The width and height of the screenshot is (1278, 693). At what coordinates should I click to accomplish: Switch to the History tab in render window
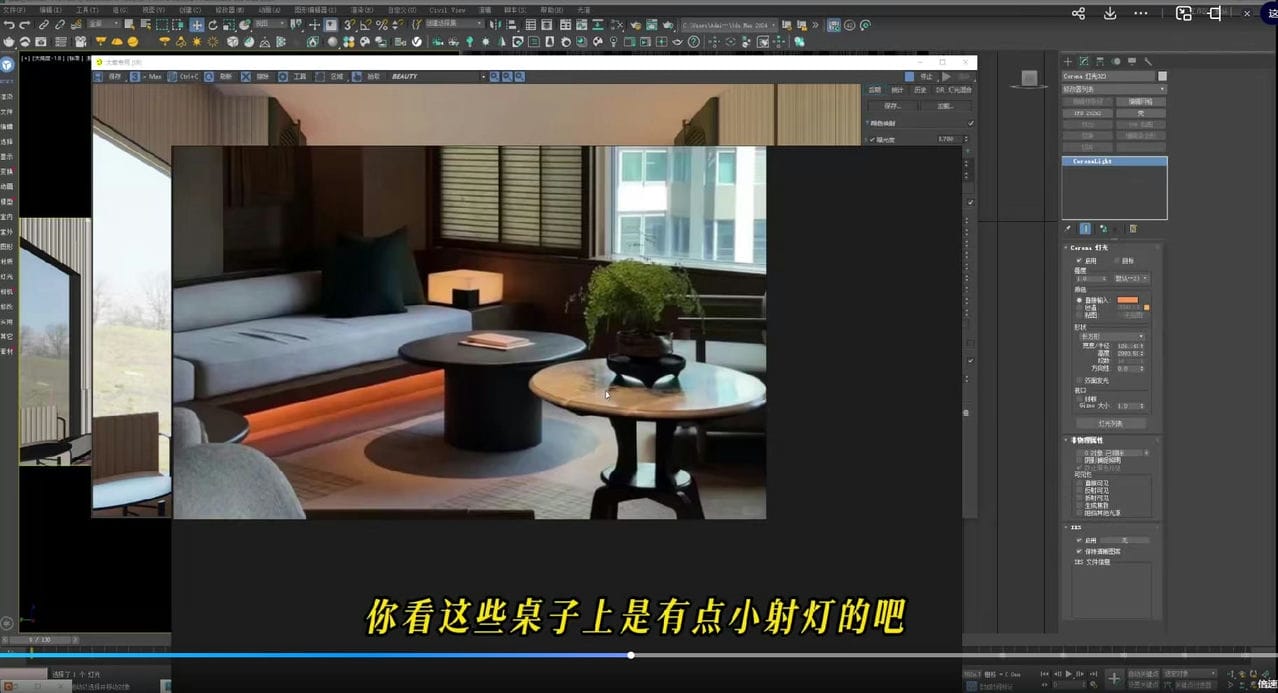pos(921,90)
